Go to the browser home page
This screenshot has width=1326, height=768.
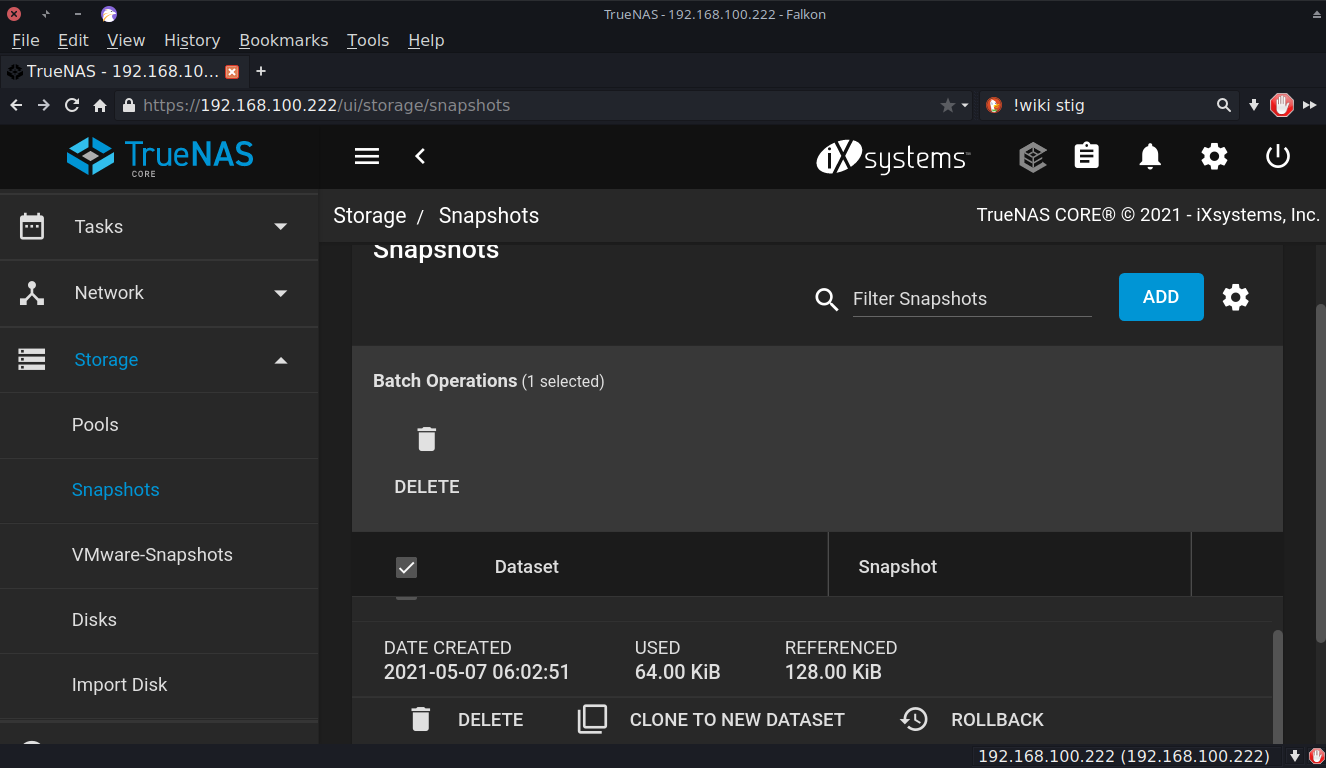coord(100,105)
